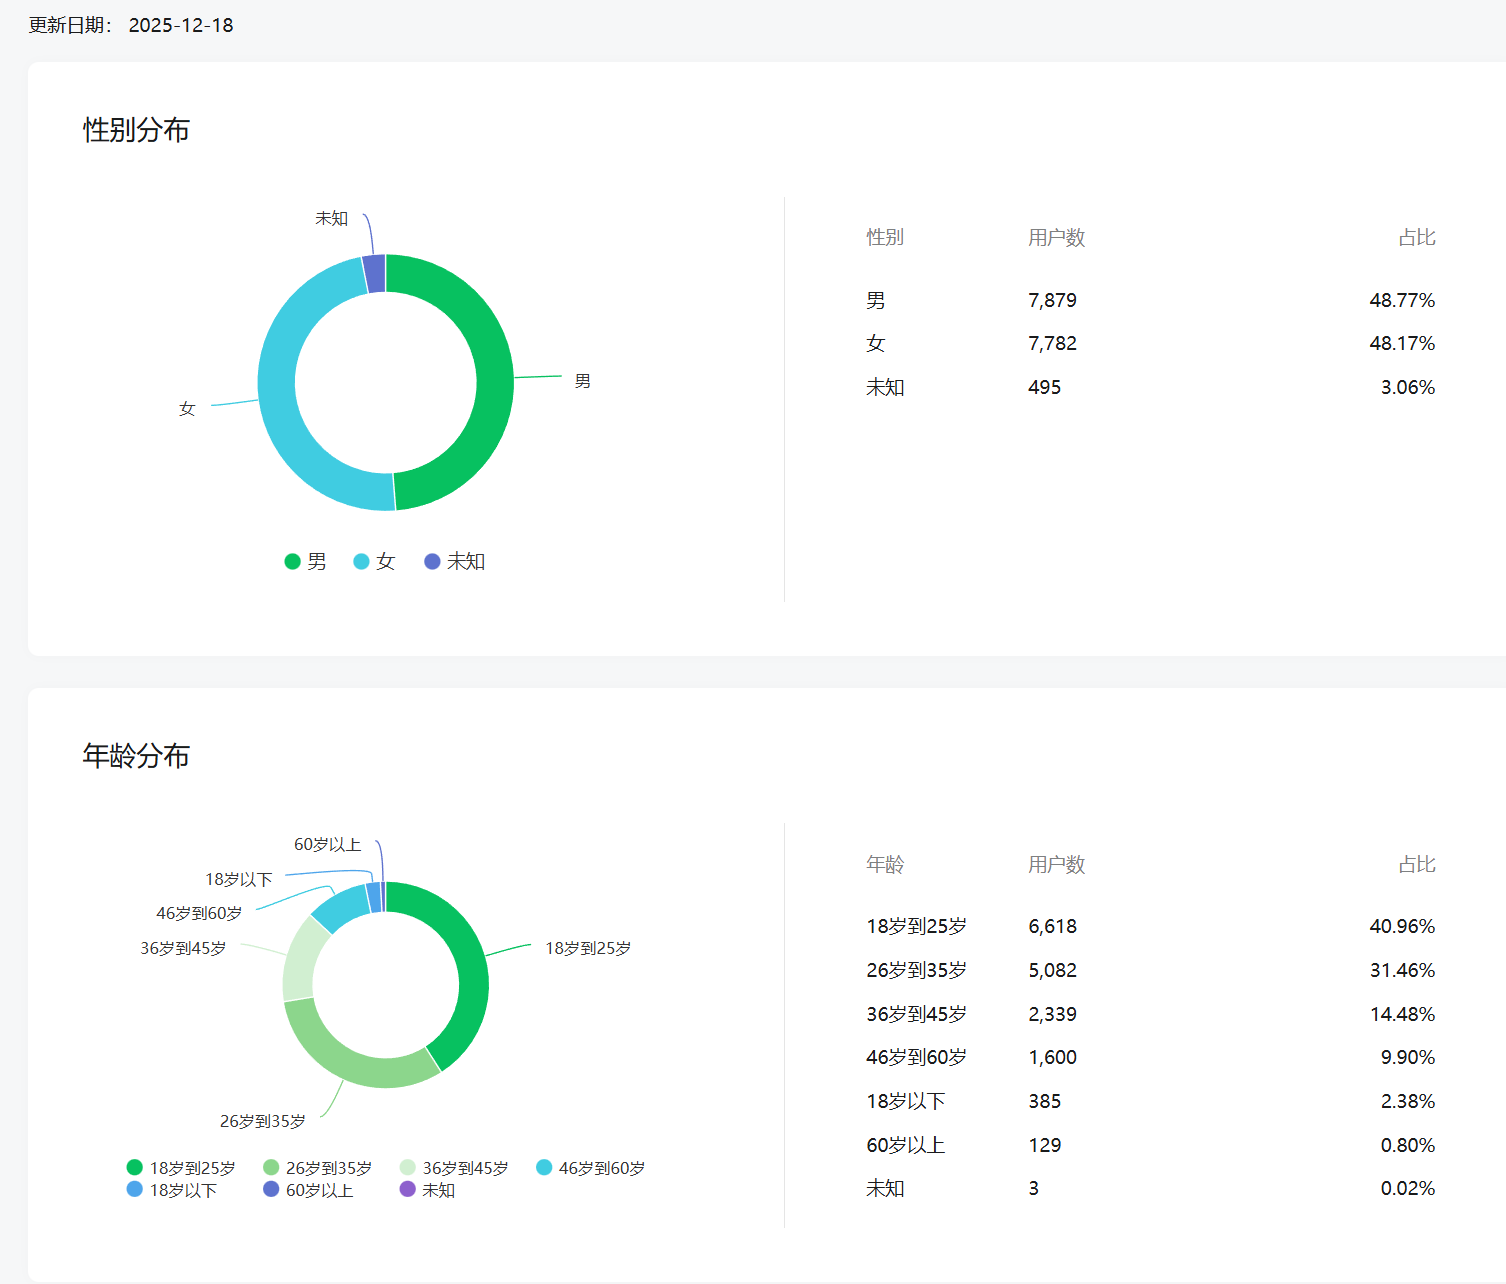
Task: Select the 46岁到60岁 row in age table
Action: [1150, 1057]
